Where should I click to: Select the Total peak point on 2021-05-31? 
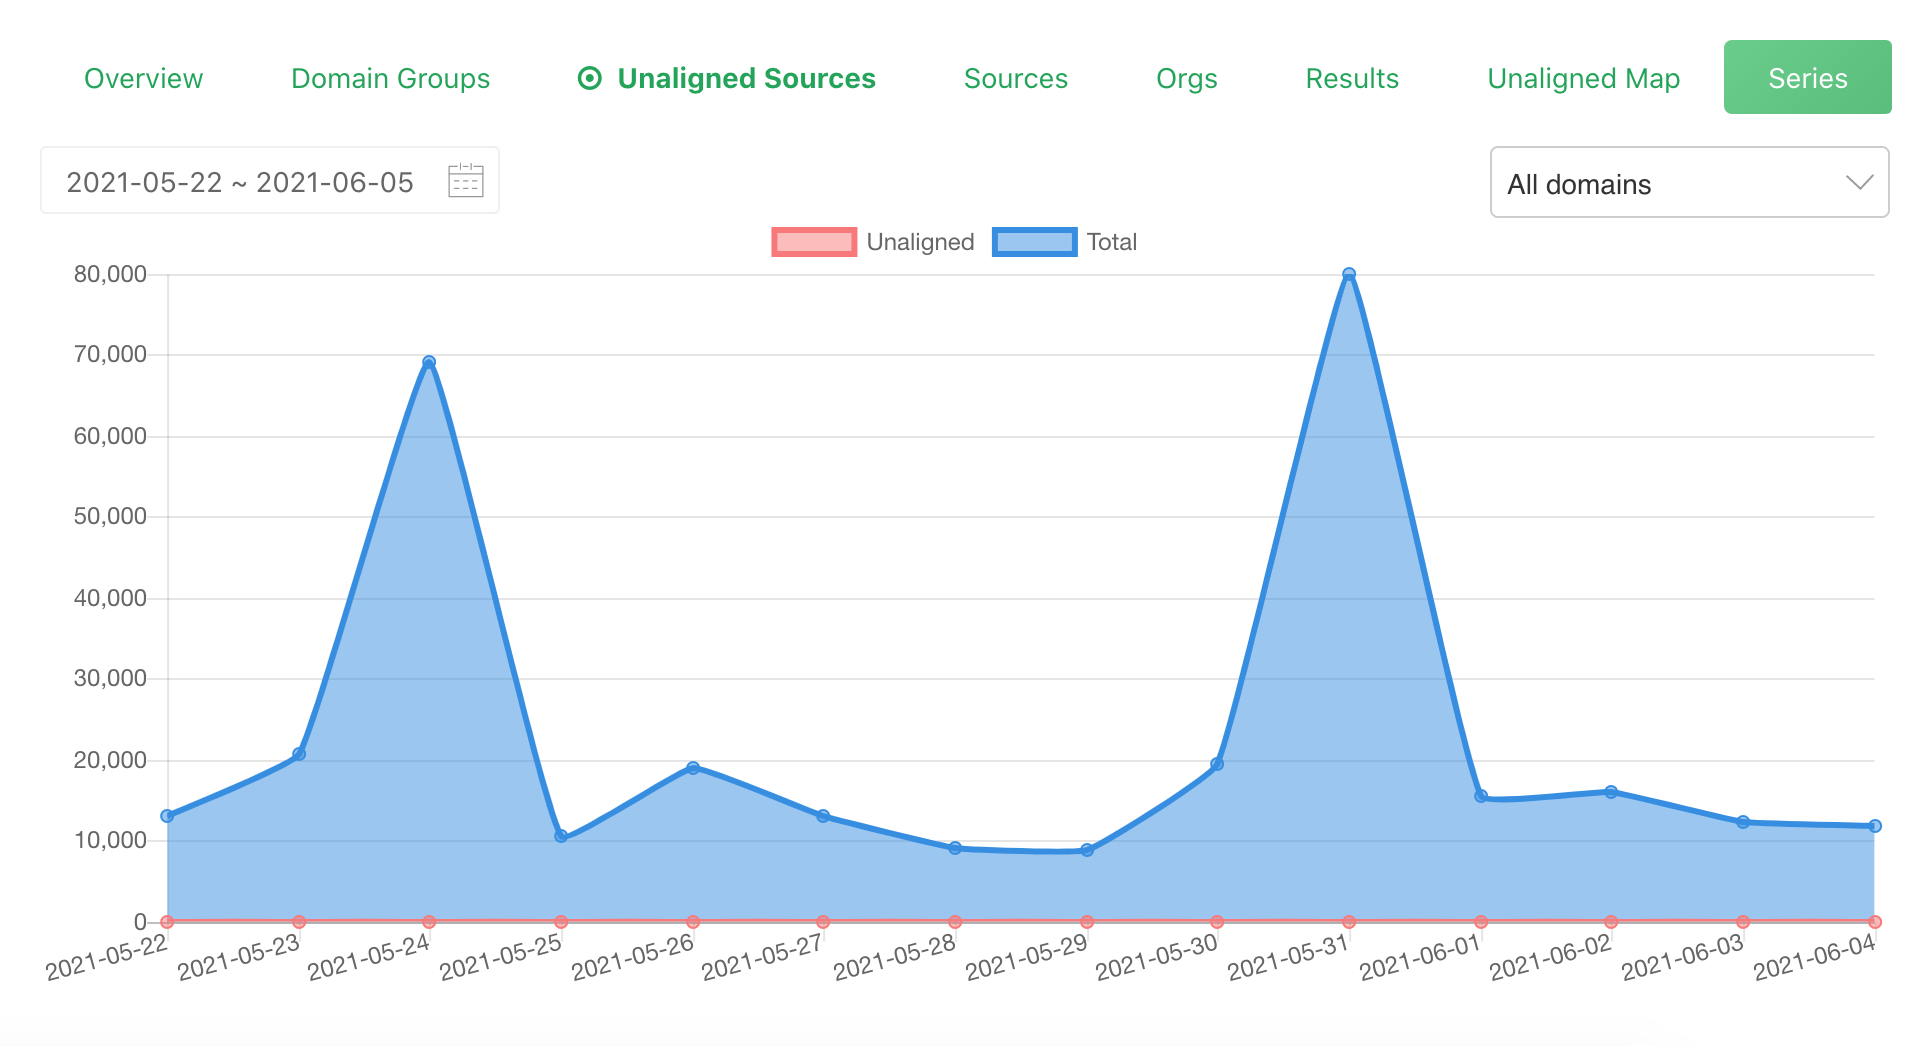click(1348, 274)
